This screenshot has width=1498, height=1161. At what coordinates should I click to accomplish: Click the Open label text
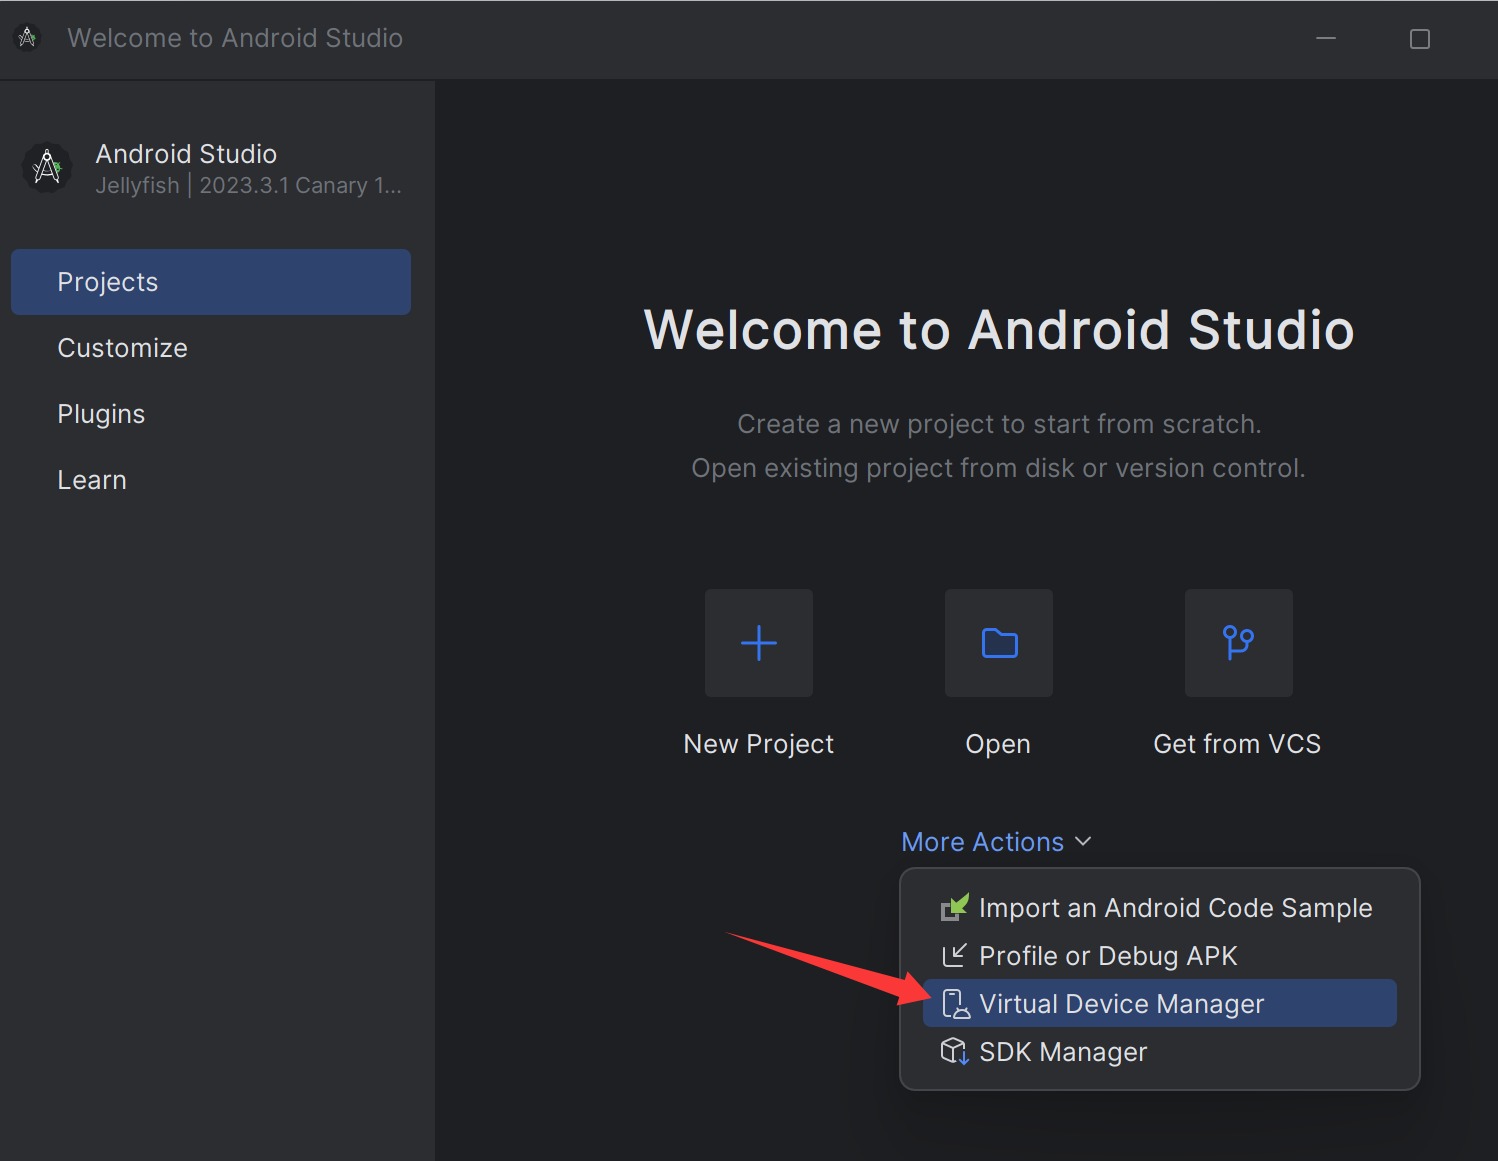click(998, 744)
